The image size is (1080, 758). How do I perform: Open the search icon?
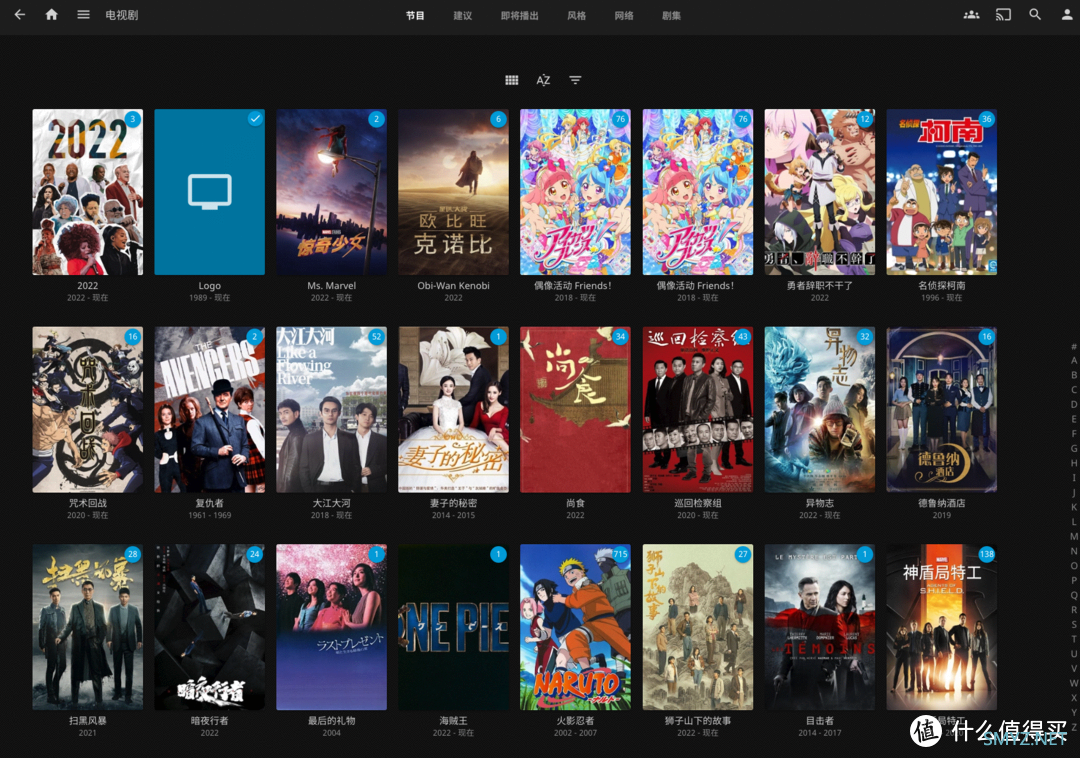1035,14
